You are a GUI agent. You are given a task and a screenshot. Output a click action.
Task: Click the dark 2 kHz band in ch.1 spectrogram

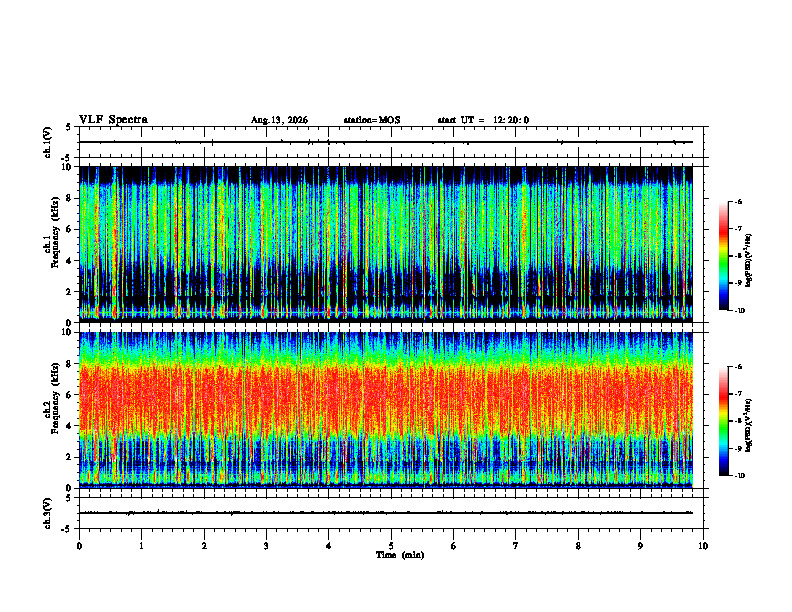(x=386, y=289)
